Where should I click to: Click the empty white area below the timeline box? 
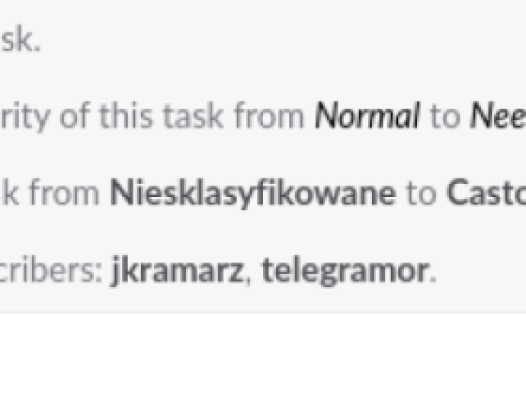click(263, 354)
